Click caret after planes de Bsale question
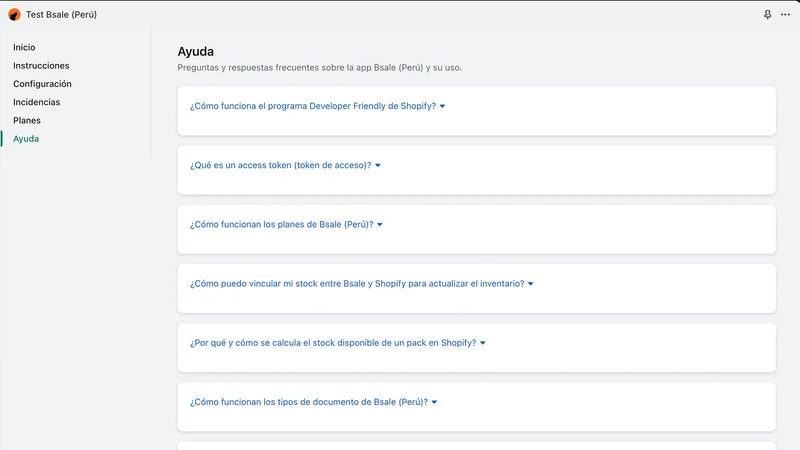 [x=380, y=224]
